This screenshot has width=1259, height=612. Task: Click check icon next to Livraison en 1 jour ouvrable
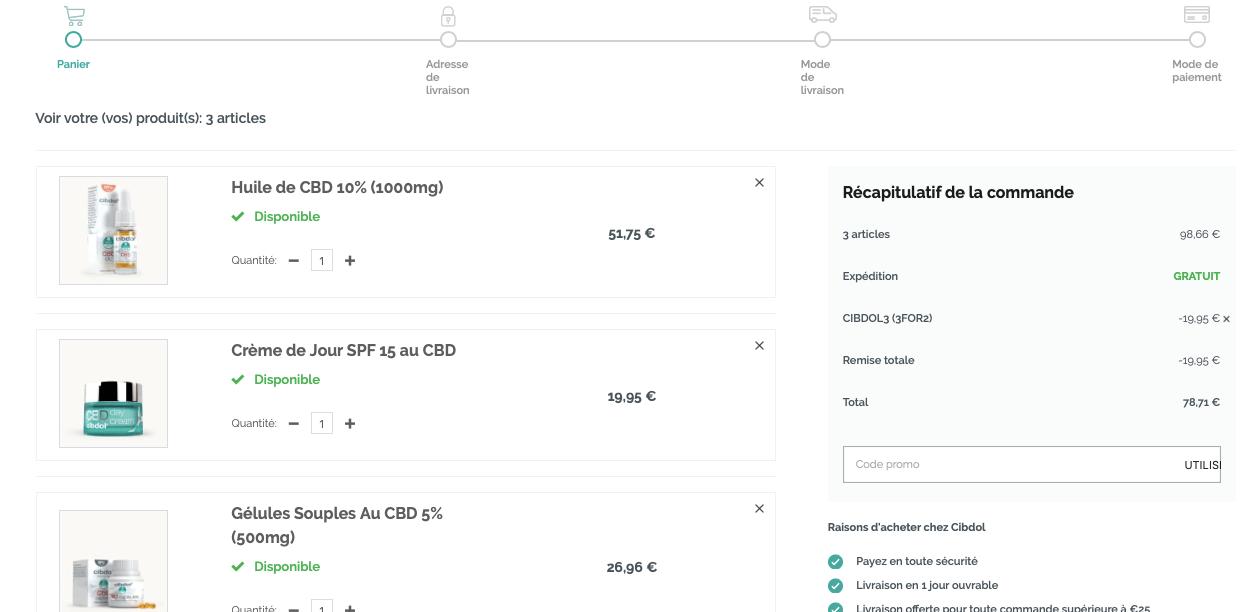[835, 585]
